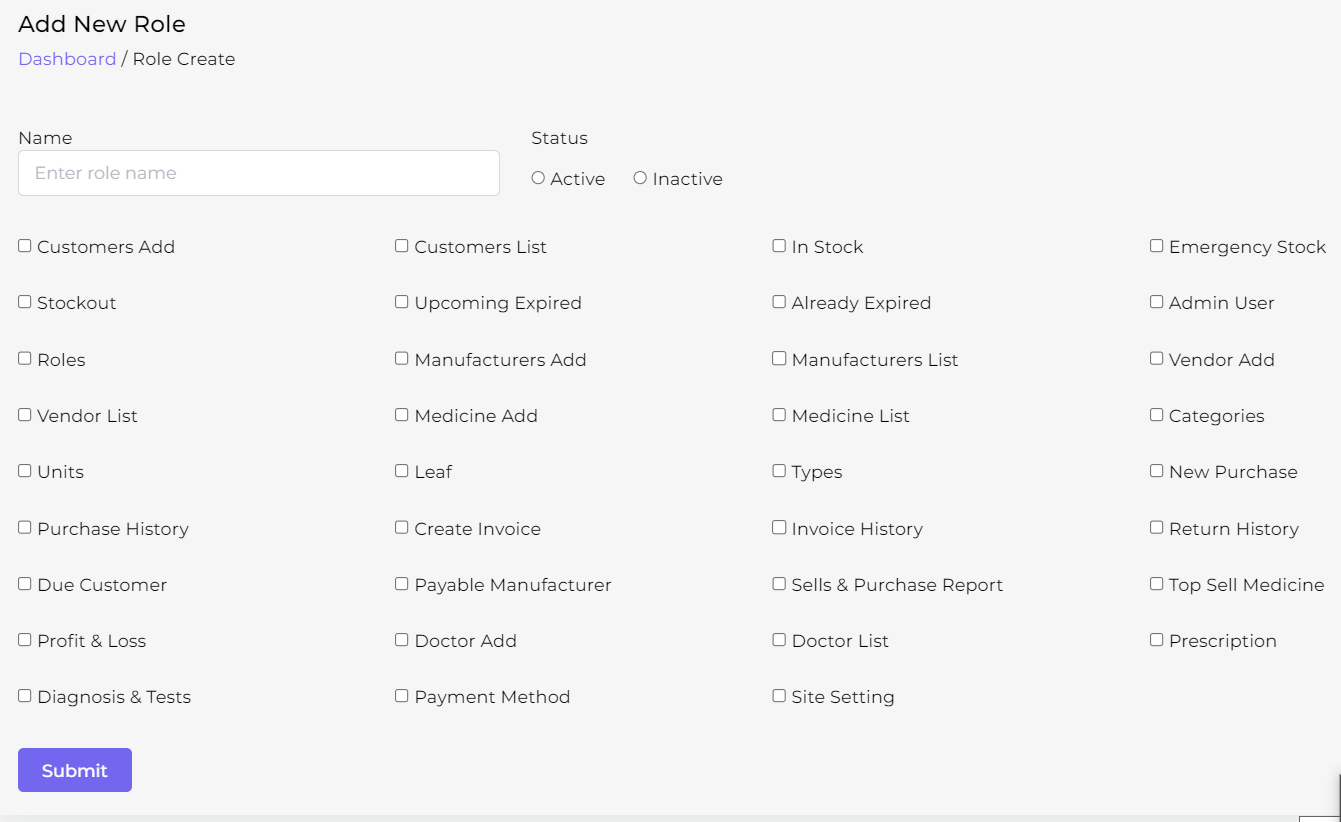Check the Site Setting checkbox

tap(779, 696)
